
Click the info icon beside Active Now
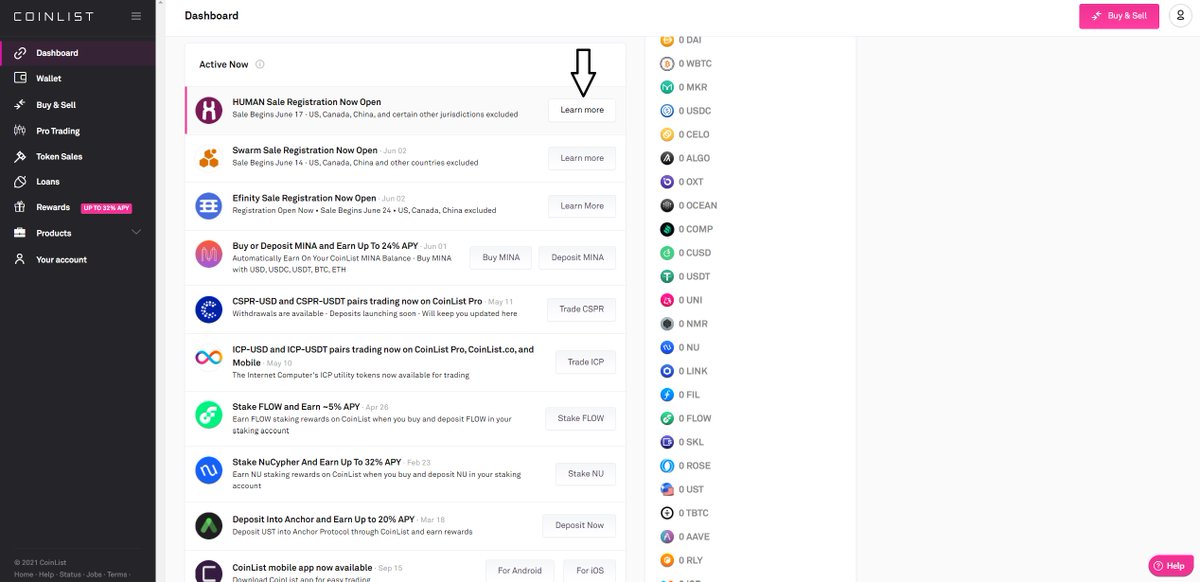click(x=260, y=64)
